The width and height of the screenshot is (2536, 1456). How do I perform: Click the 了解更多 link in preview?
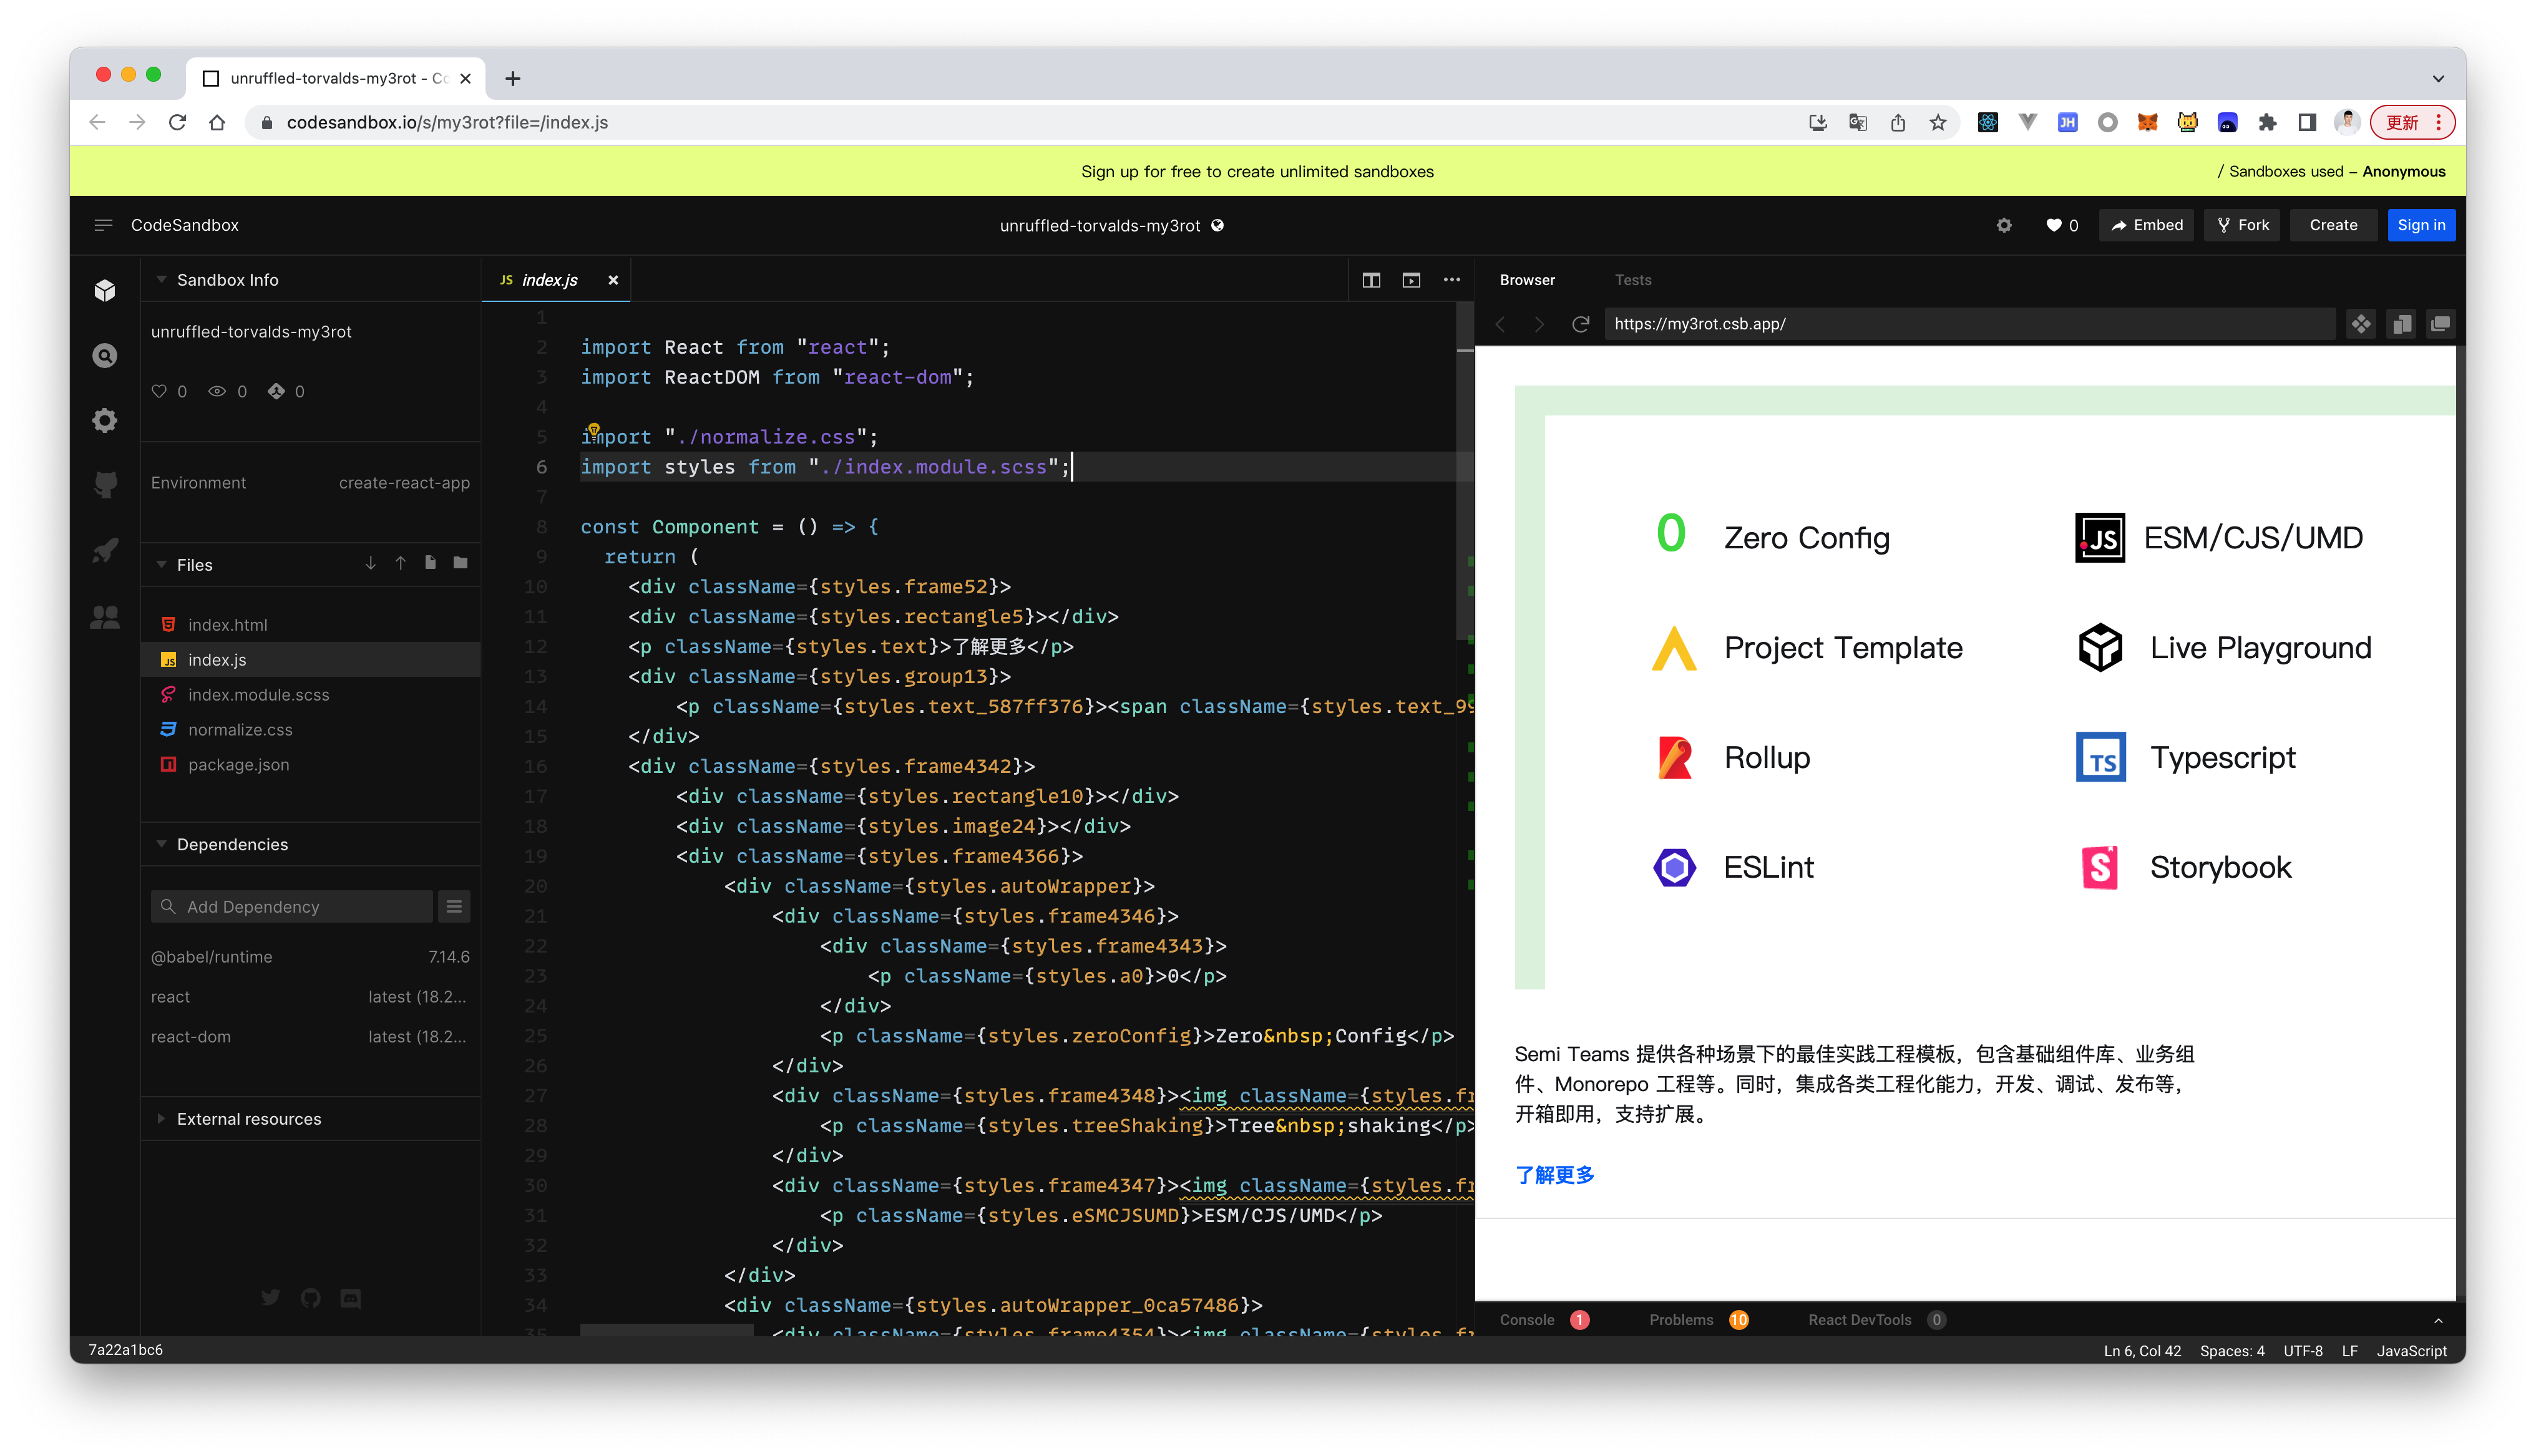(x=1554, y=1175)
